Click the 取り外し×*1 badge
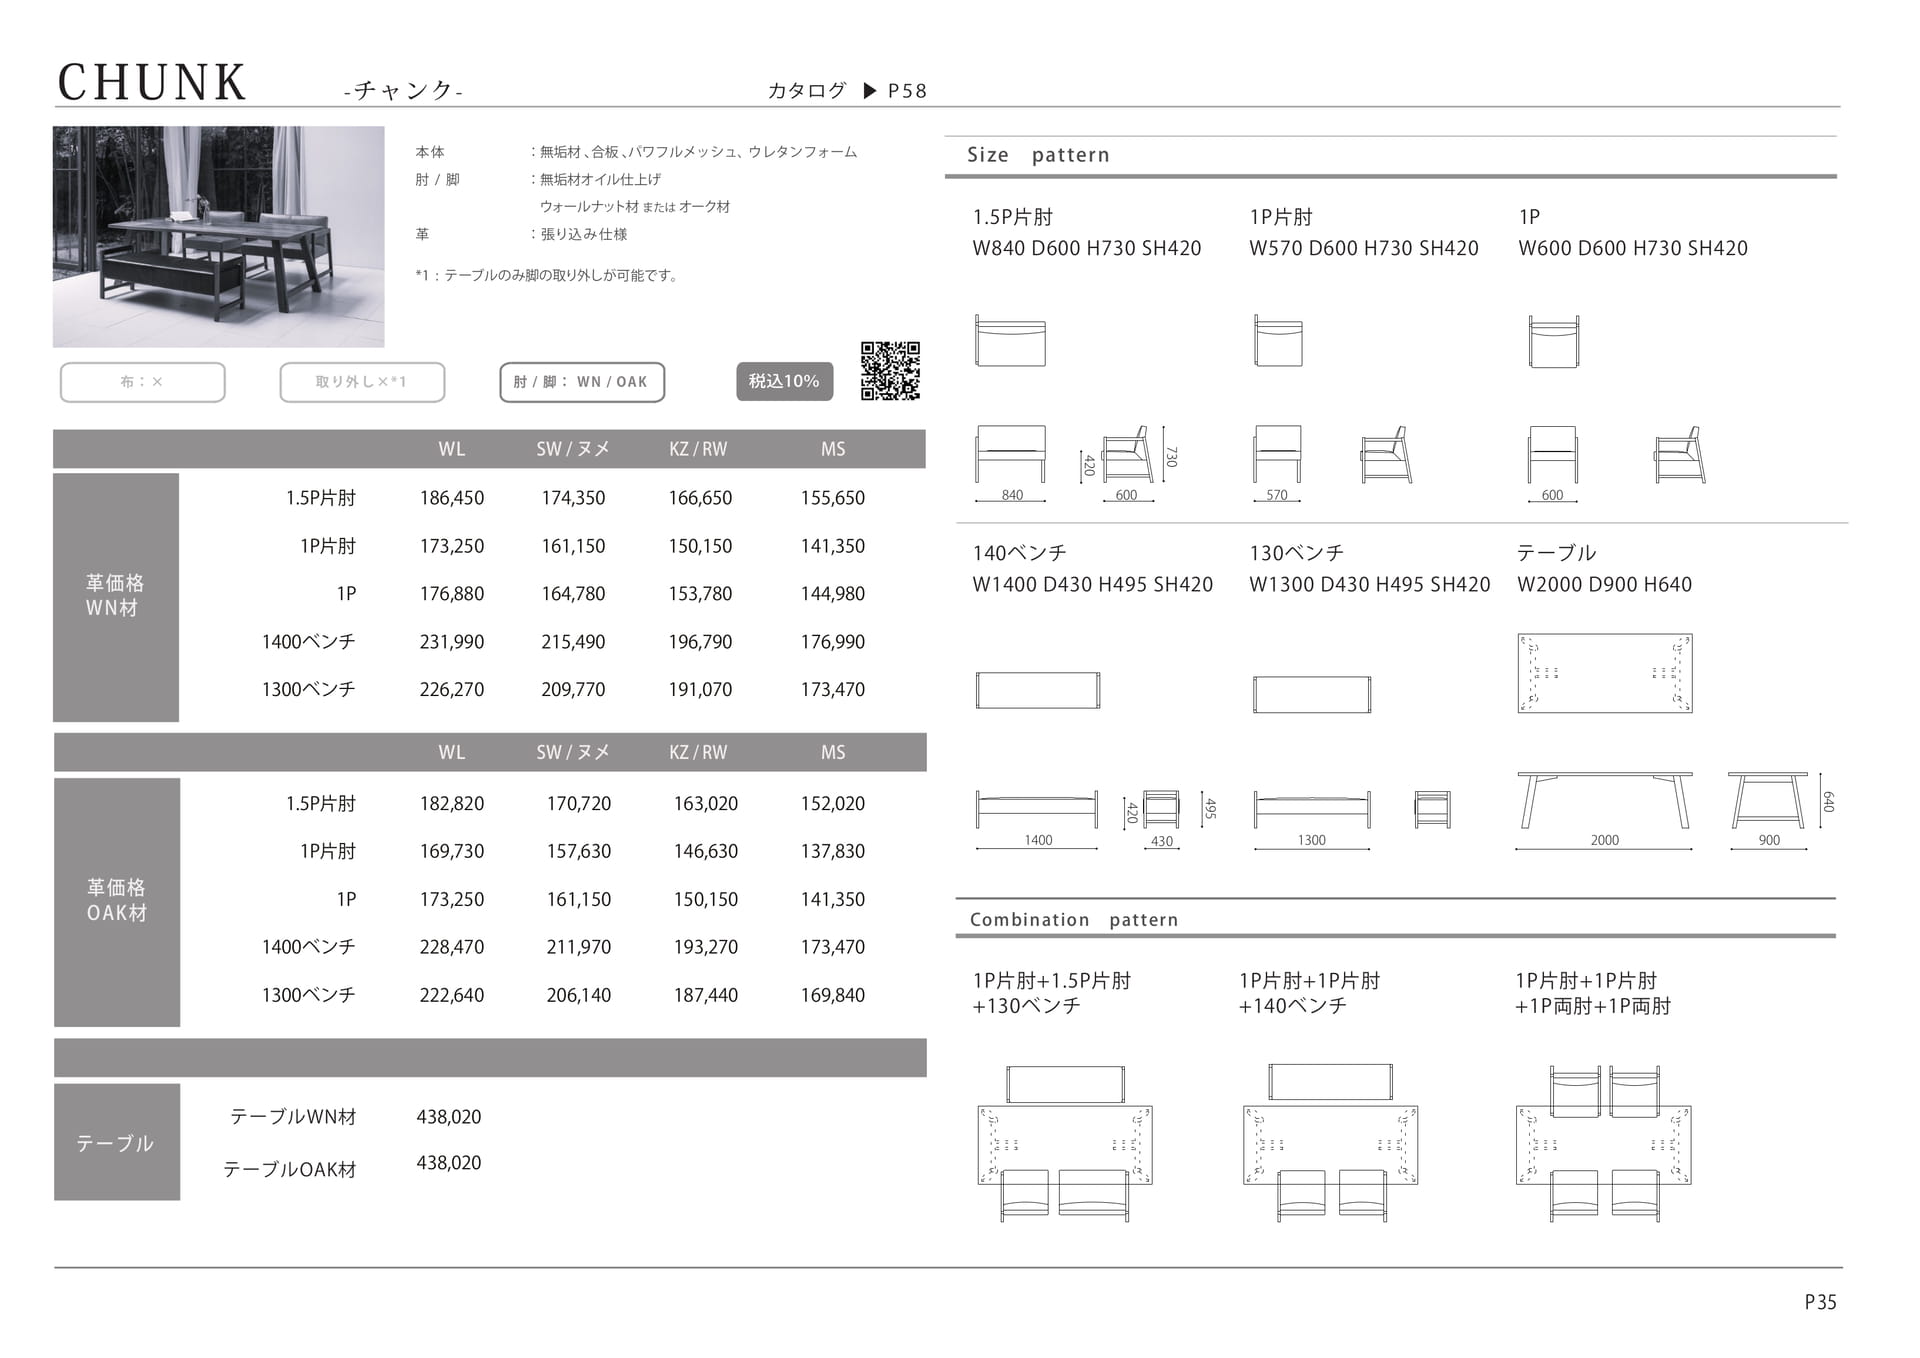The image size is (1920, 1358). tap(362, 382)
